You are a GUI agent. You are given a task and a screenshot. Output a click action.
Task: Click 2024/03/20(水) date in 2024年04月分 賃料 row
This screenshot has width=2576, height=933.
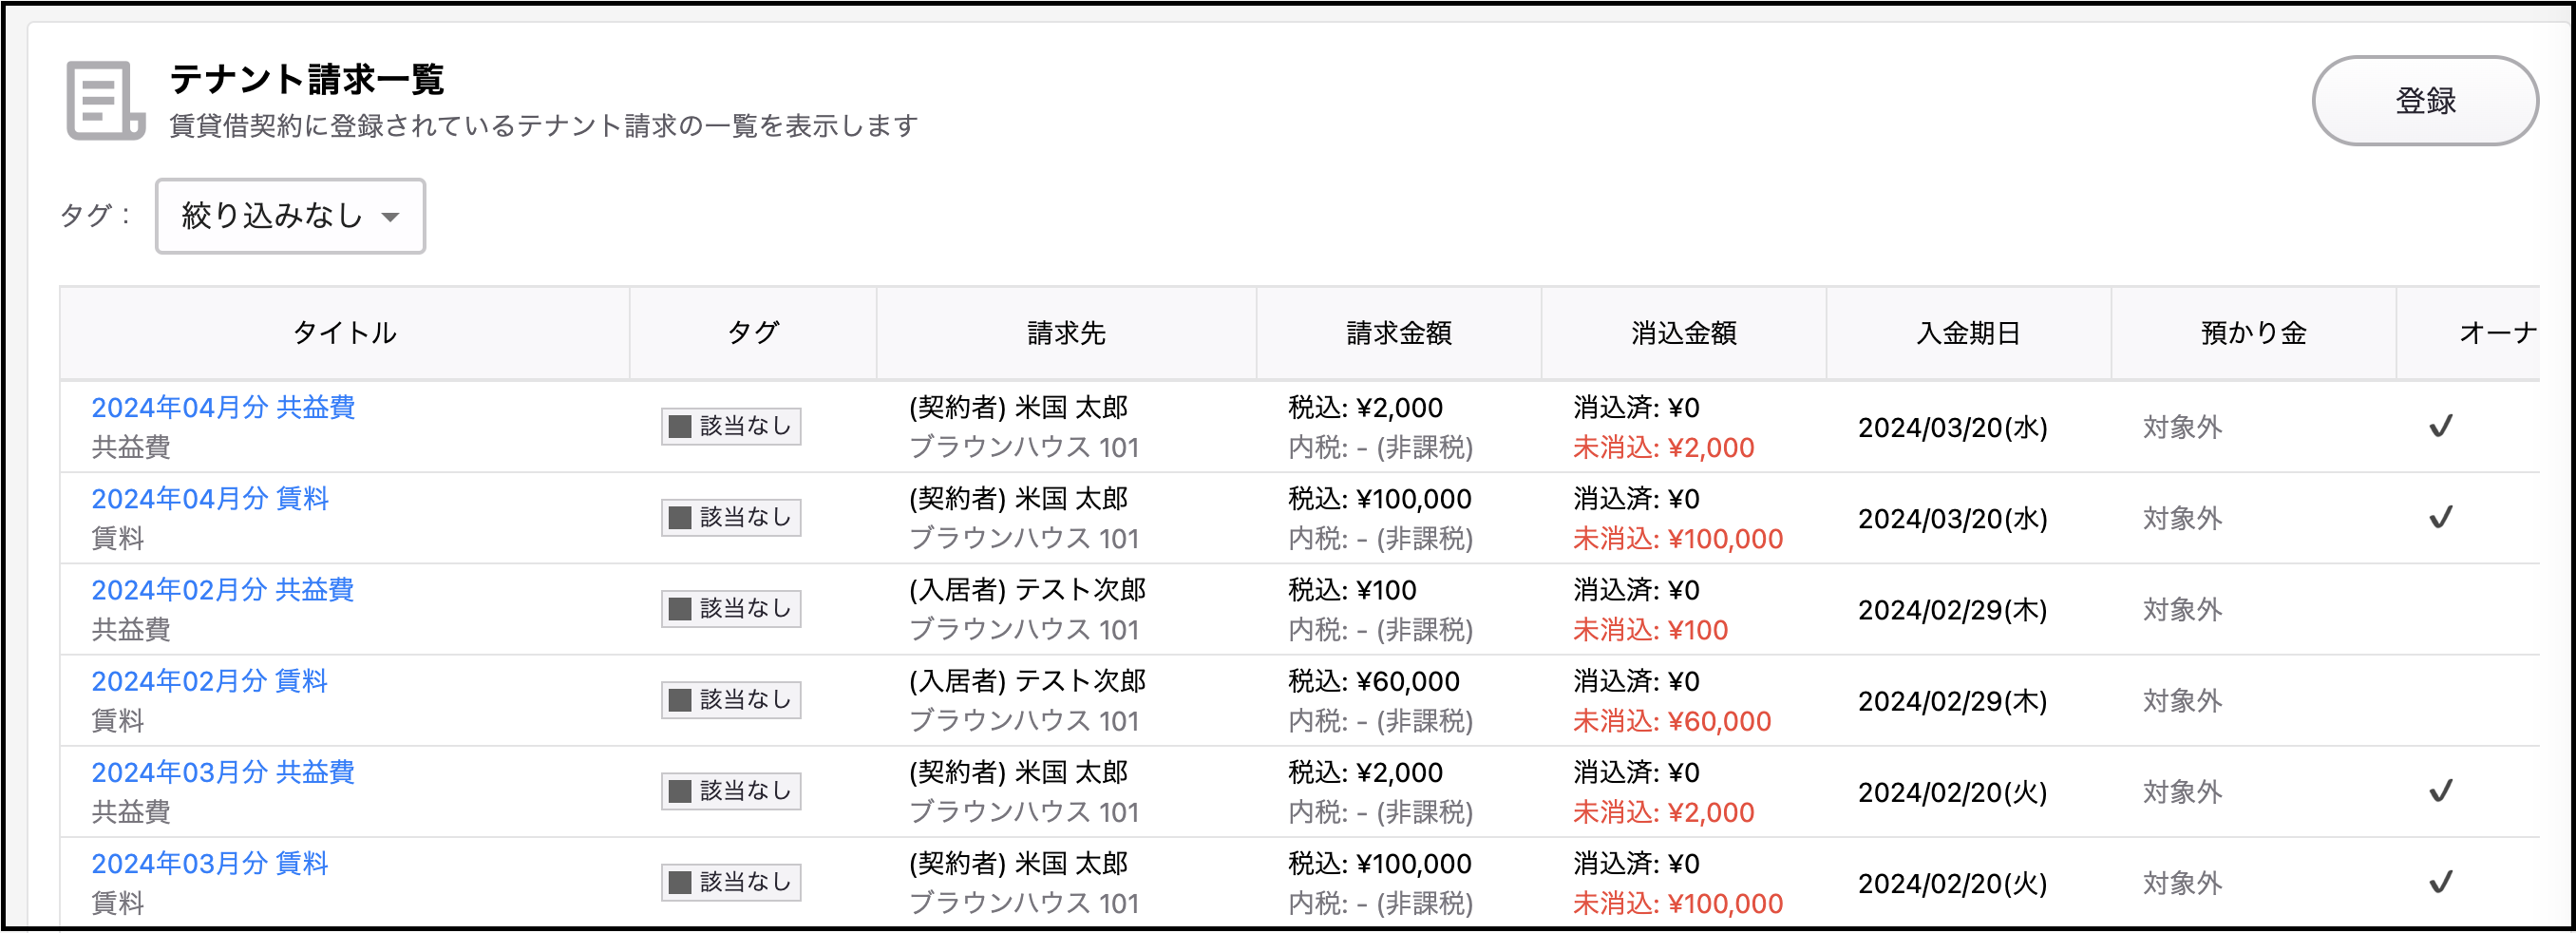pos(1953,519)
